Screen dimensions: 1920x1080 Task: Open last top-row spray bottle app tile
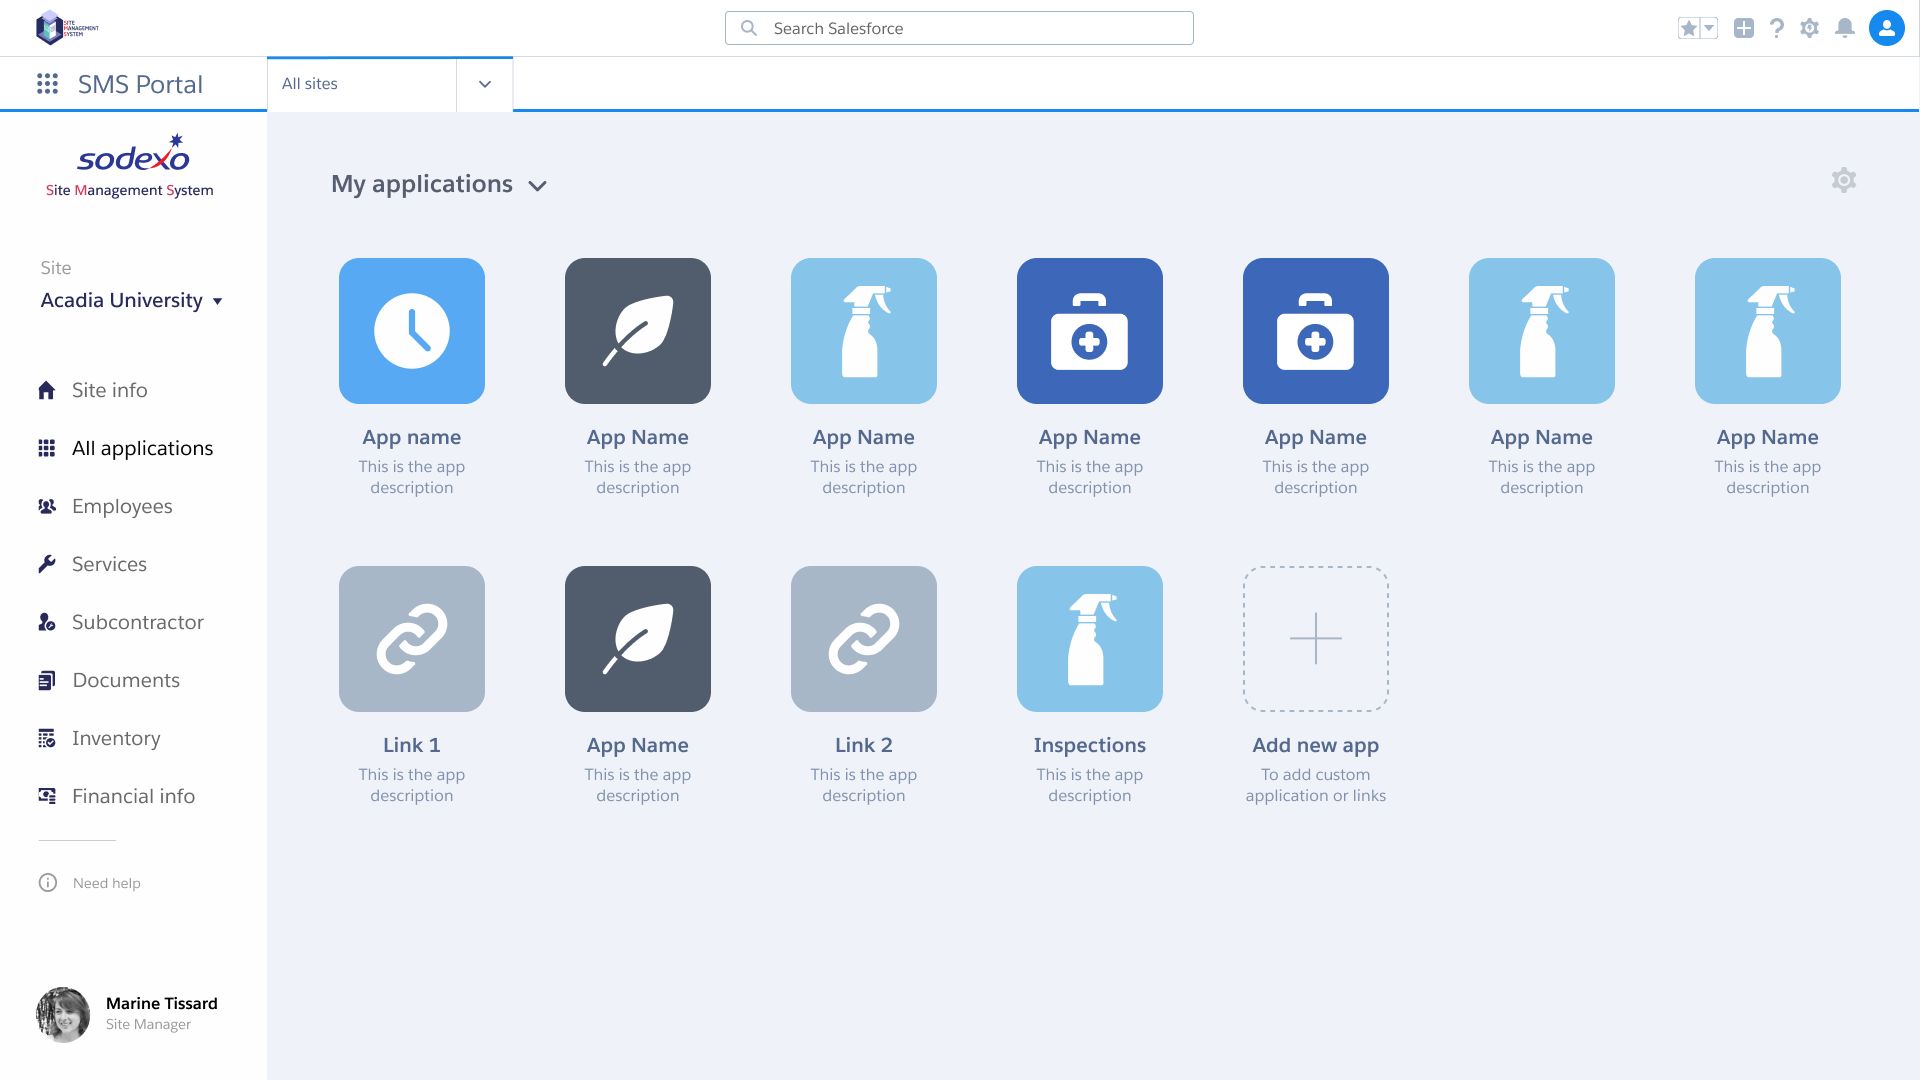pyautogui.click(x=1768, y=331)
